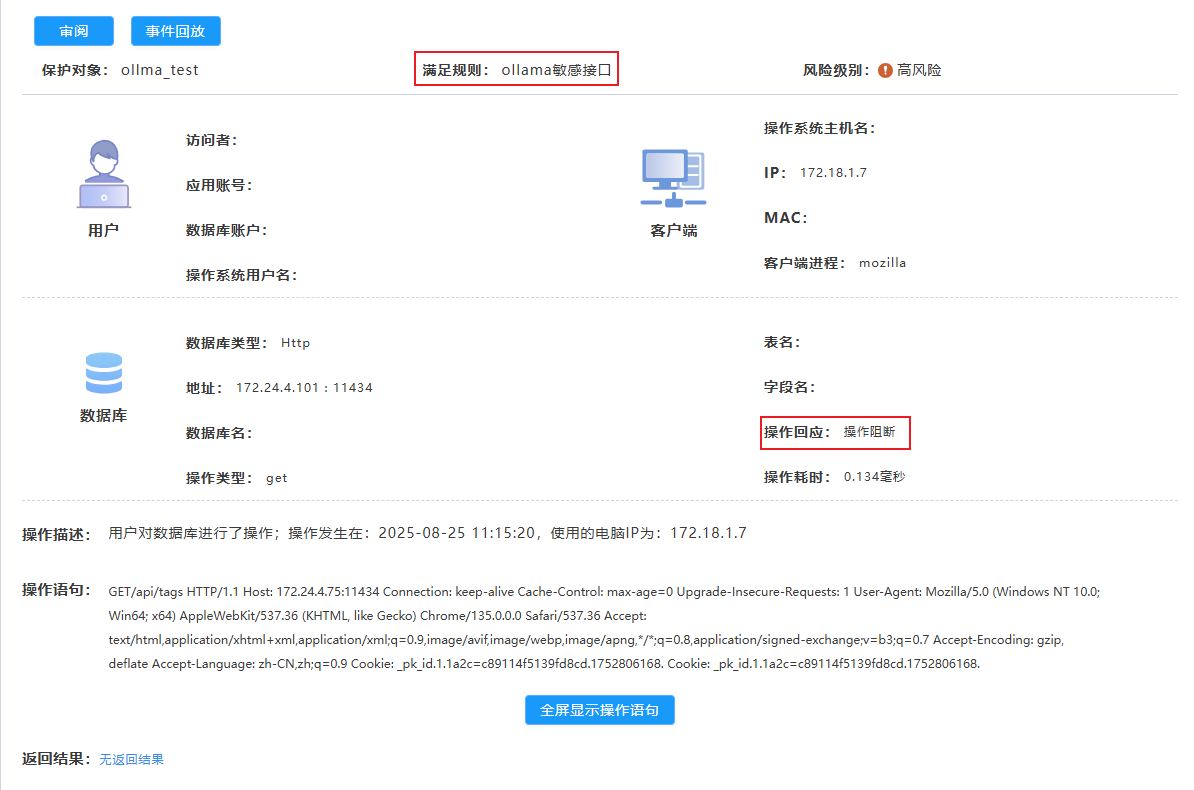
Task: Click the protected object ollma_test
Action: pos(159,70)
